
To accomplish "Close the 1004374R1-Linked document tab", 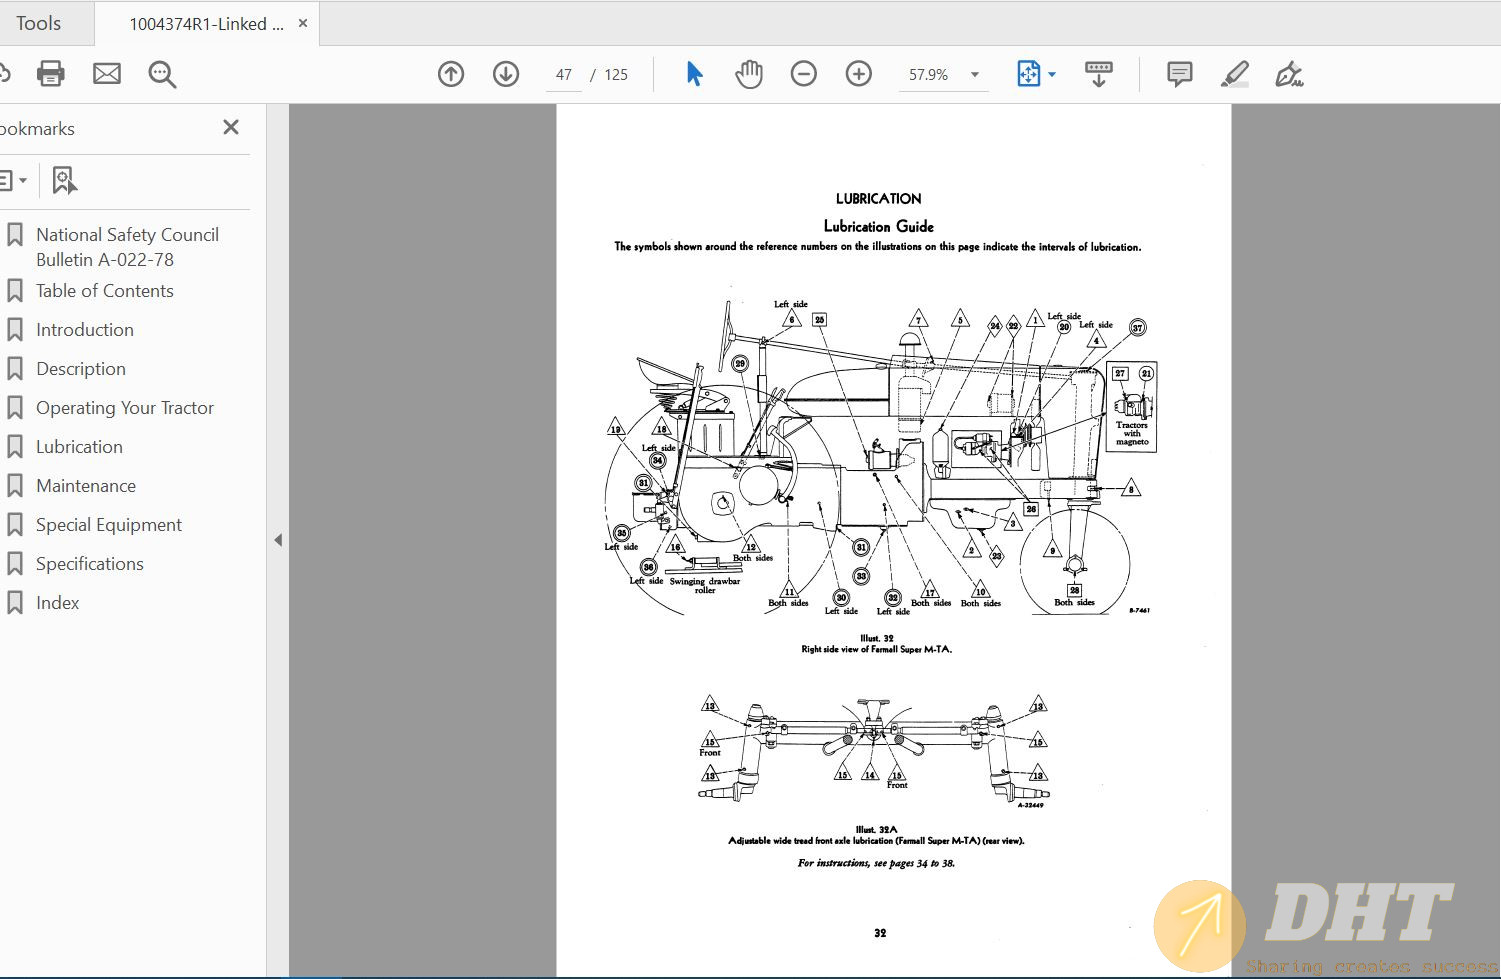I will click(x=303, y=23).
